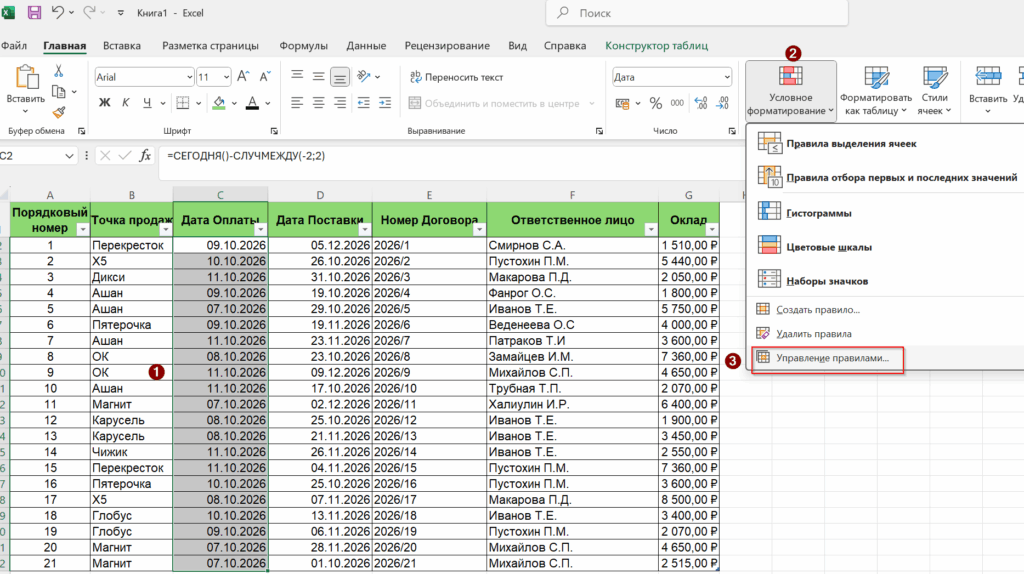Screen dimensions: 1024x574
Task: Decrease indent icon
Action: 364,103
